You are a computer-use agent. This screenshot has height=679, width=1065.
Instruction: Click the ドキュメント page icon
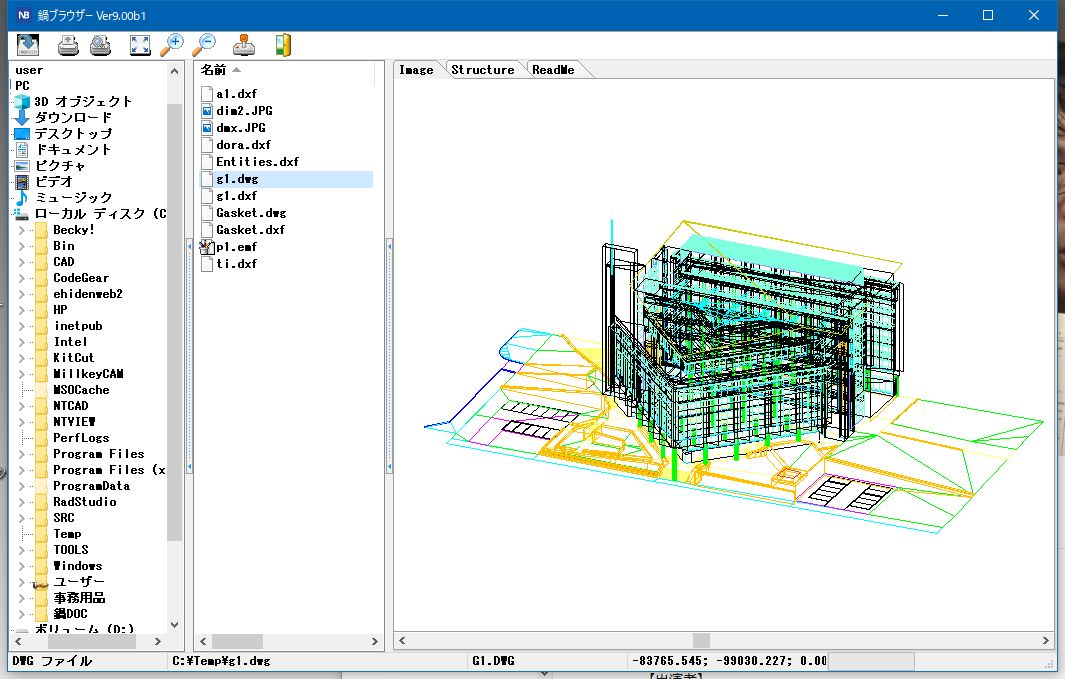tap(22, 149)
